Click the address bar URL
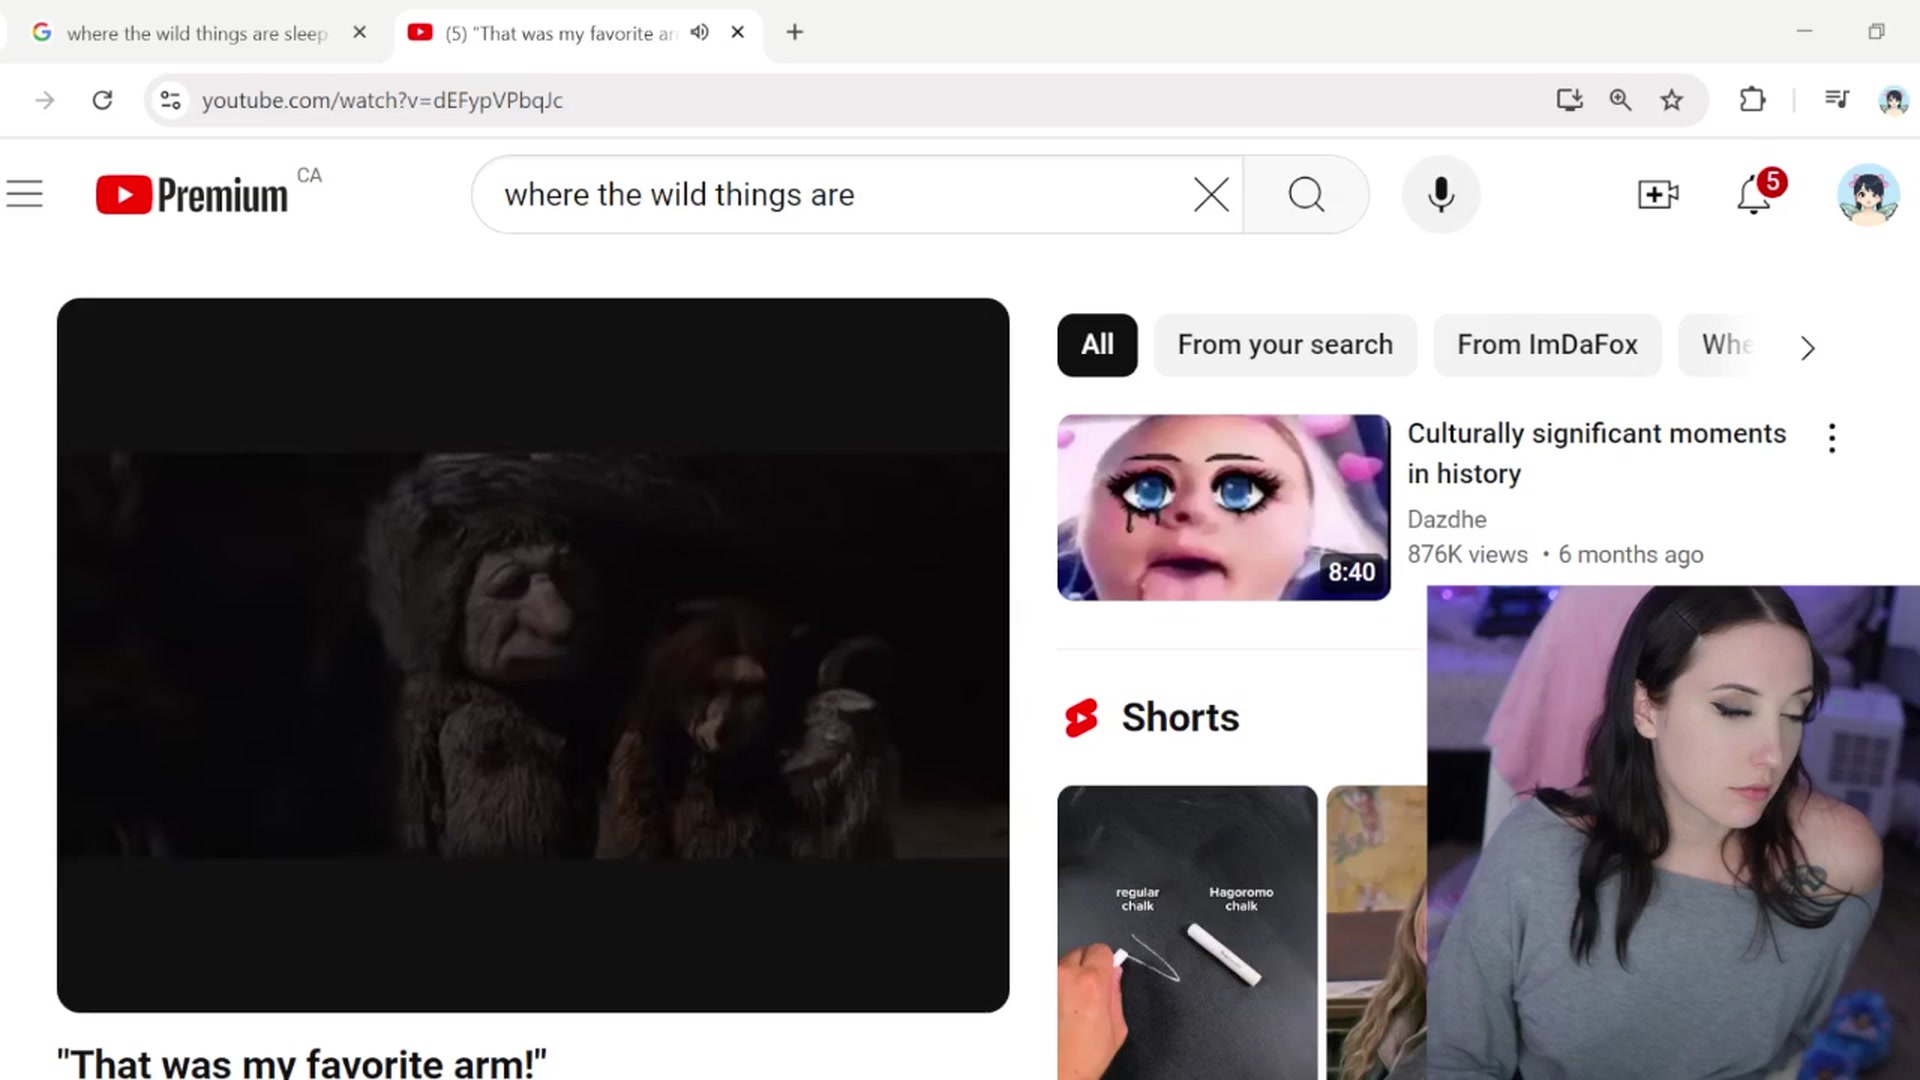 click(x=382, y=100)
